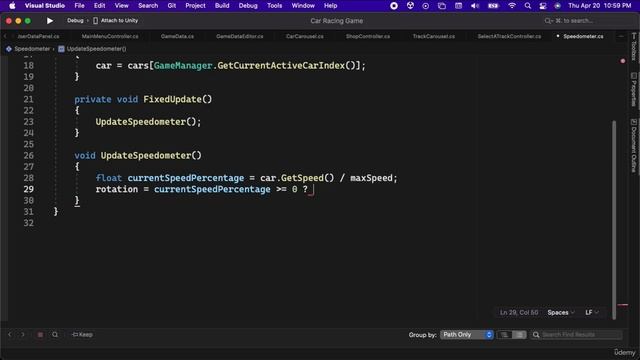Select the Speedometer.cs tab
Viewport: 640px width, 360px height.
583,36
